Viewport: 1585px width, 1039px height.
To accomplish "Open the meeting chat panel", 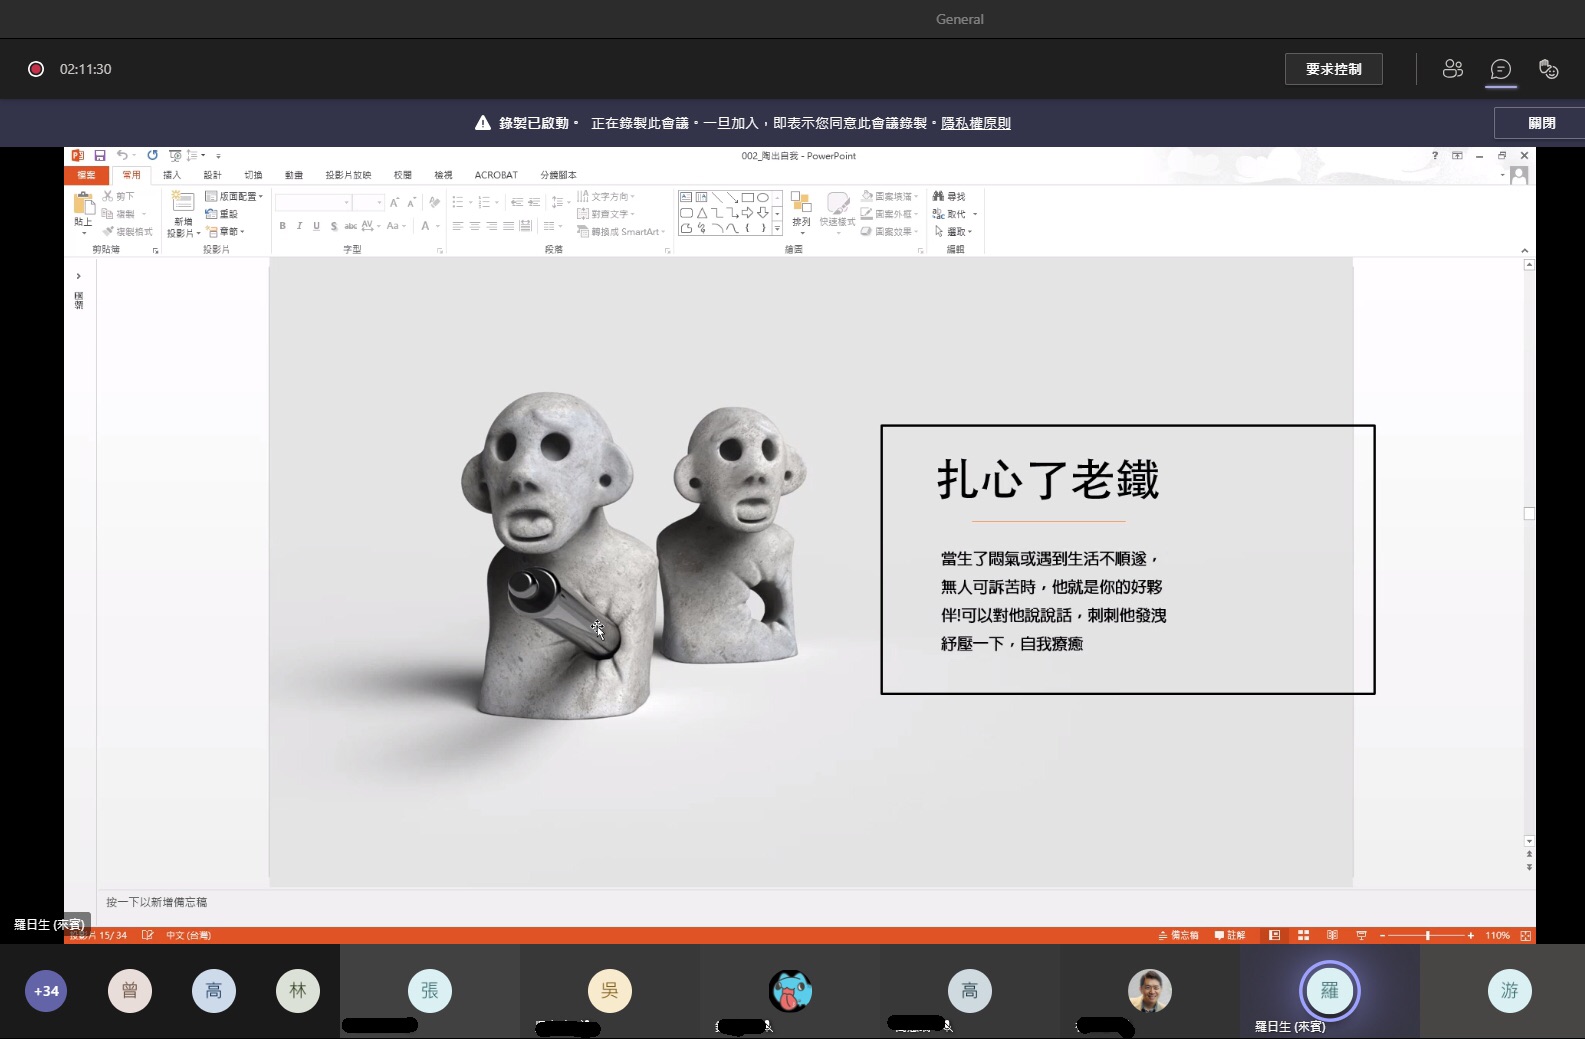I will pyautogui.click(x=1500, y=69).
